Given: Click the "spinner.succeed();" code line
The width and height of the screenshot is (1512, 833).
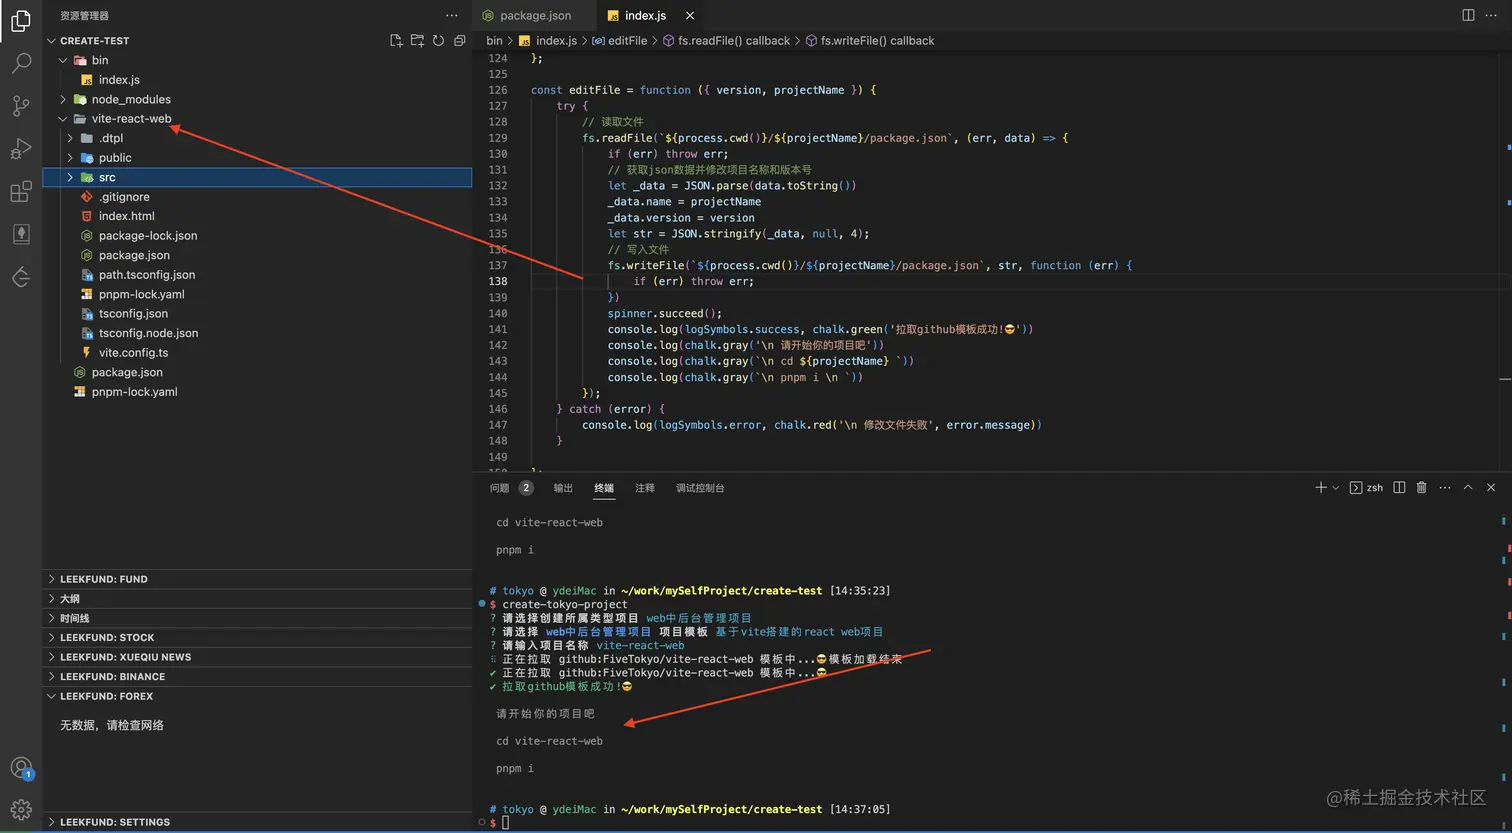Looking at the screenshot, I should point(664,313).
